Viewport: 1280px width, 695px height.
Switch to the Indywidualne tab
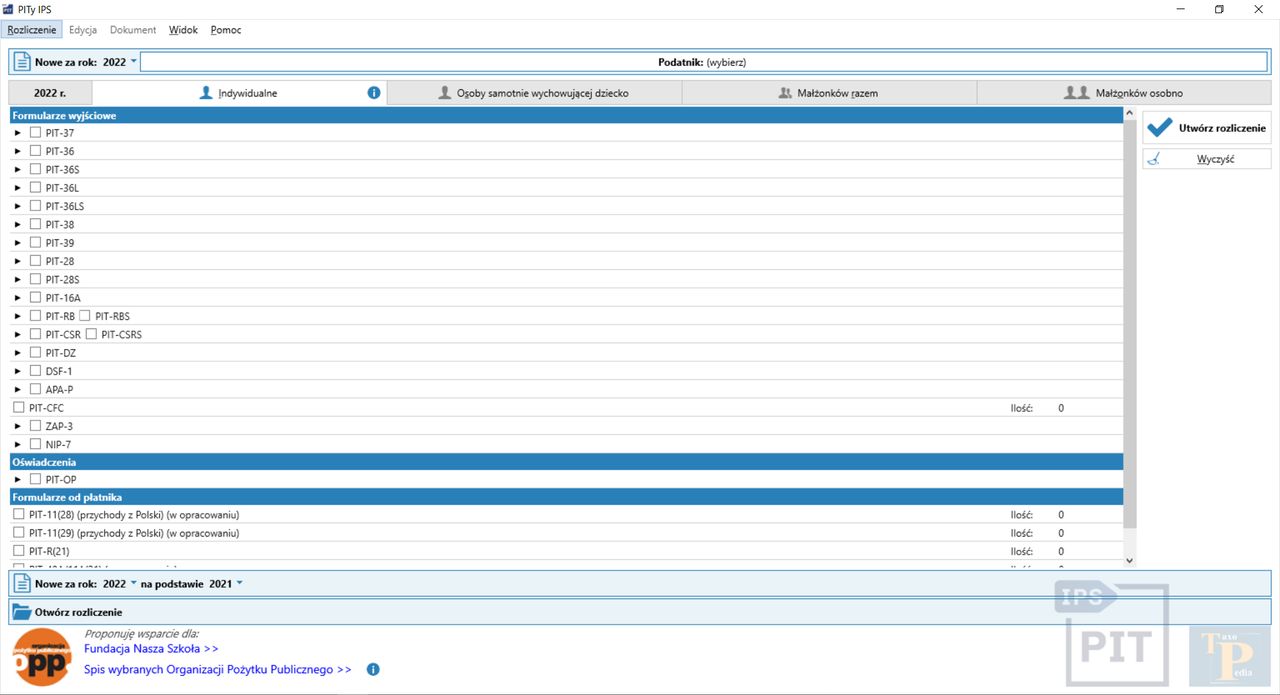click(x=239, y=93)
